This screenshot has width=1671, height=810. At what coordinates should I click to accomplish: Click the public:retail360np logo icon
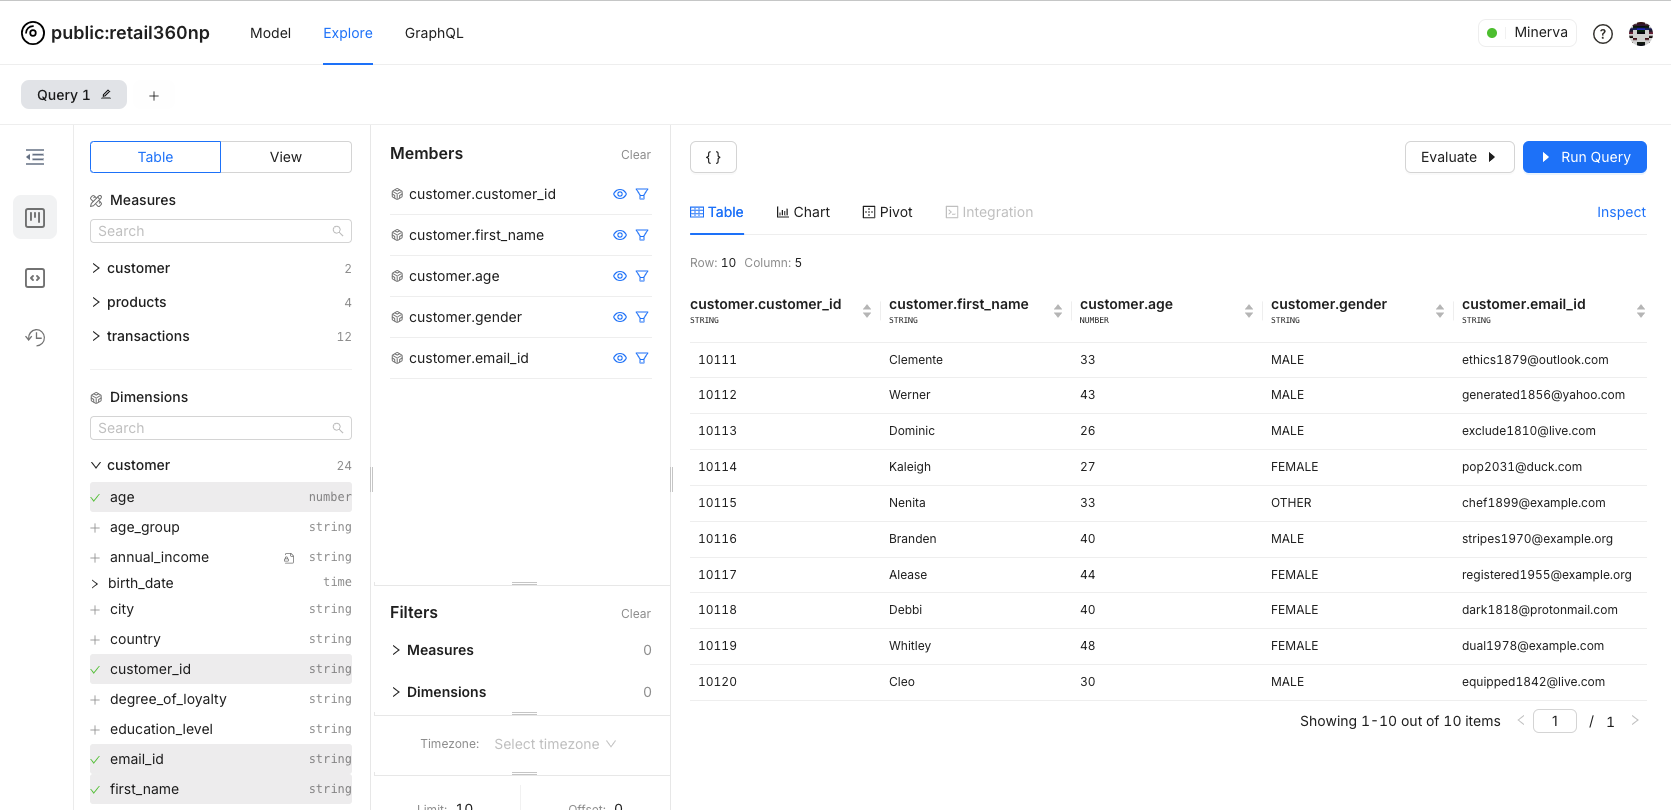click(33, 33)
